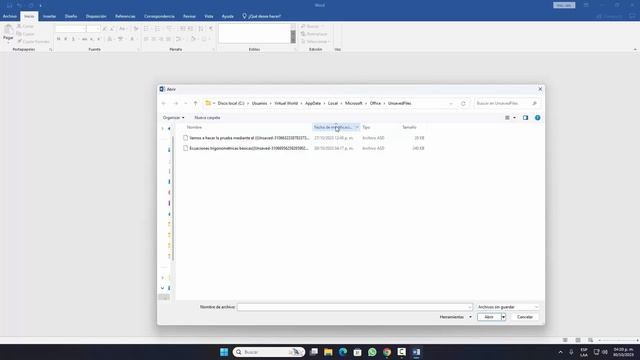This screenshot has width=640, height=360.
Task: Open Task View from the taskbar
Action: pyautogui.click(x=314, y=352)
